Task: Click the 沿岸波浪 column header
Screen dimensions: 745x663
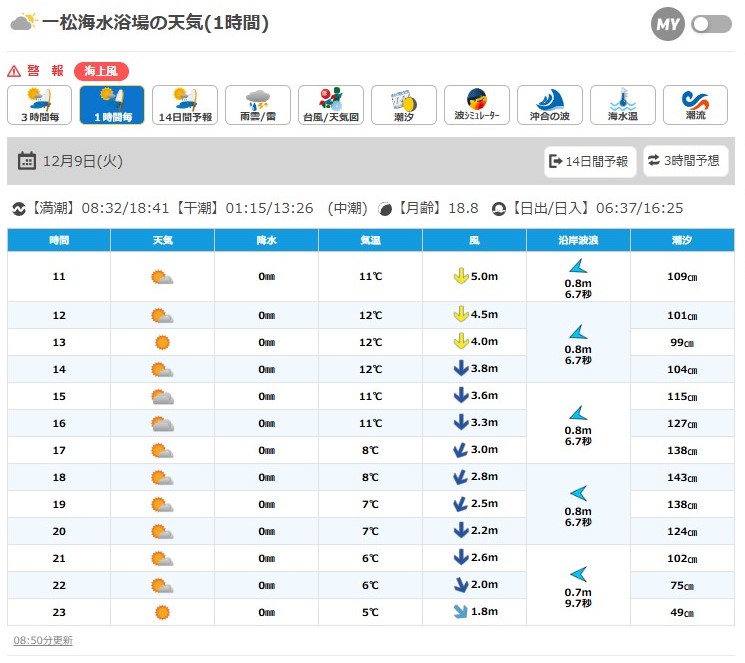Action: (578, 240)
